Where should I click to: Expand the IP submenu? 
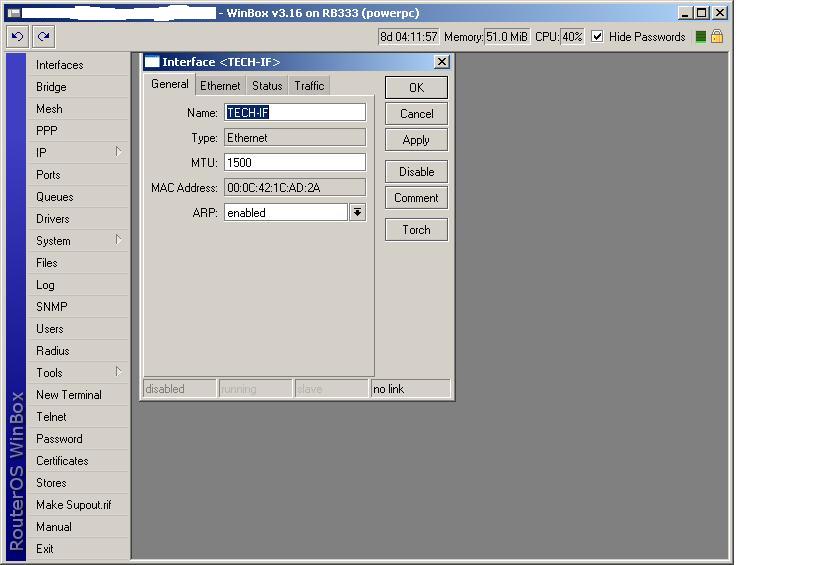(118, 152)
